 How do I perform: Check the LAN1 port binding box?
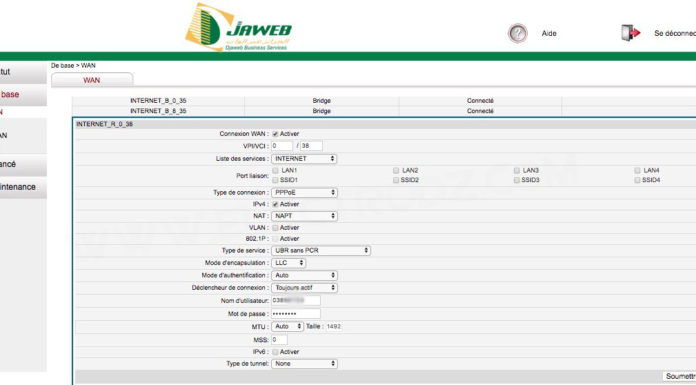point(275,171)
